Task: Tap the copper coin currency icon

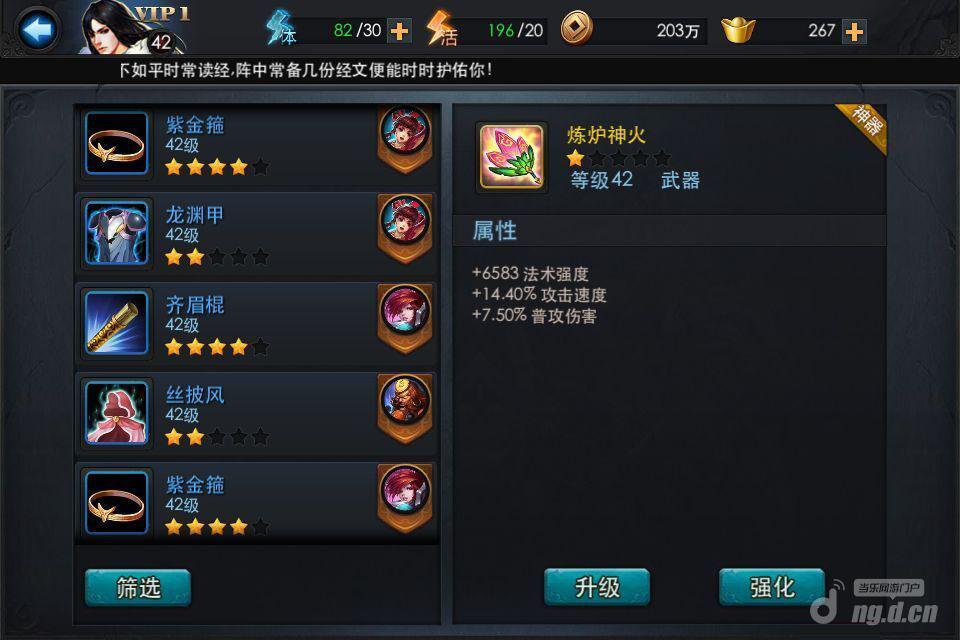Action: click(576, 28)
